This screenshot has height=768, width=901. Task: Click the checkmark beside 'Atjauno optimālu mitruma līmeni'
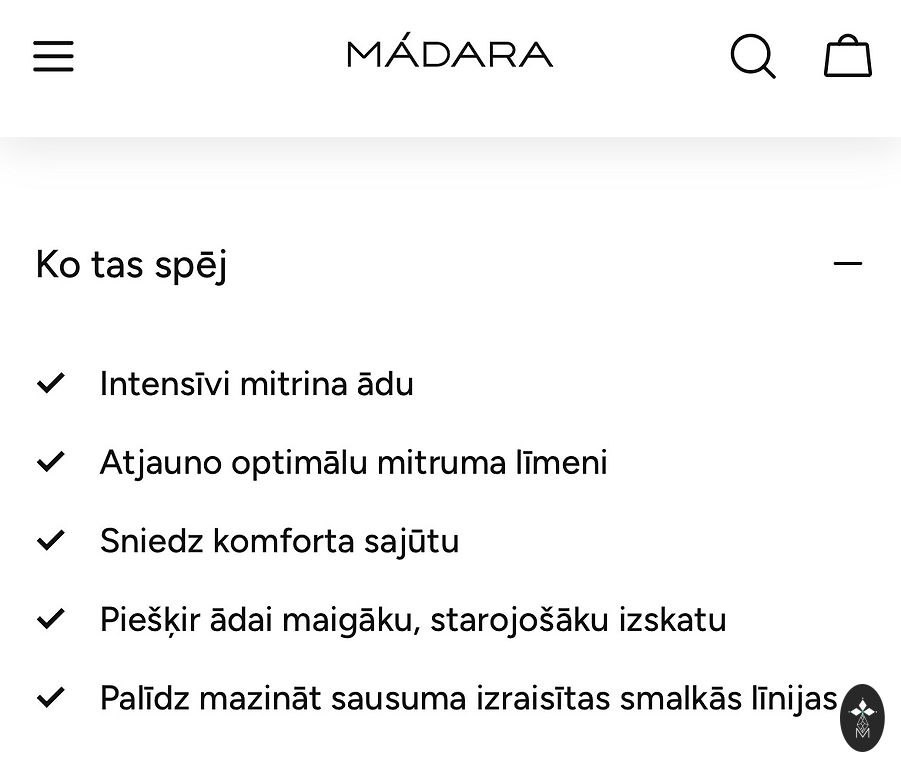pyautogui.click(x=50, y=462)
